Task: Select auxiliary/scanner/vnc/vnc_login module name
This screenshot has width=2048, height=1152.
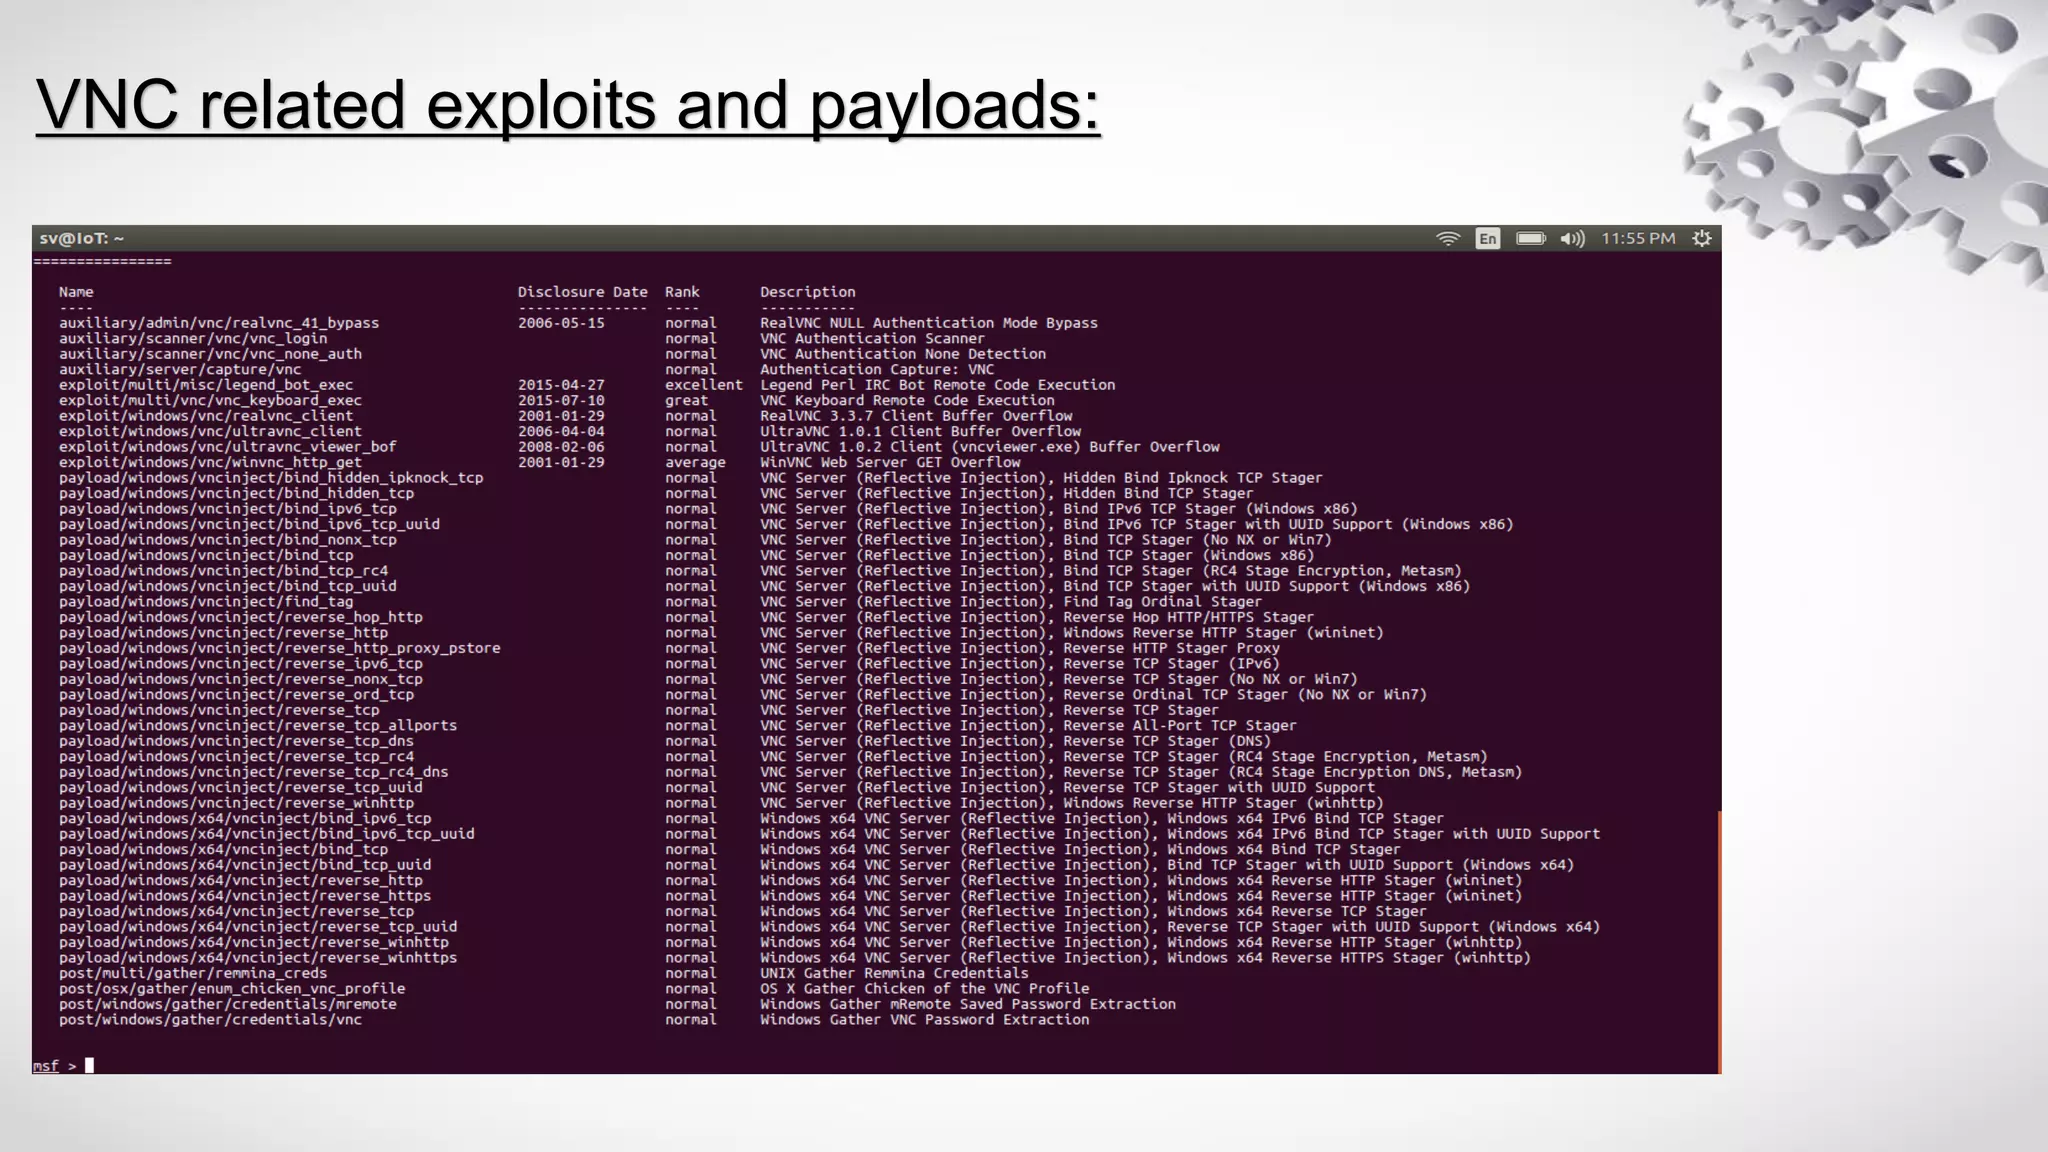Action: 193,338
